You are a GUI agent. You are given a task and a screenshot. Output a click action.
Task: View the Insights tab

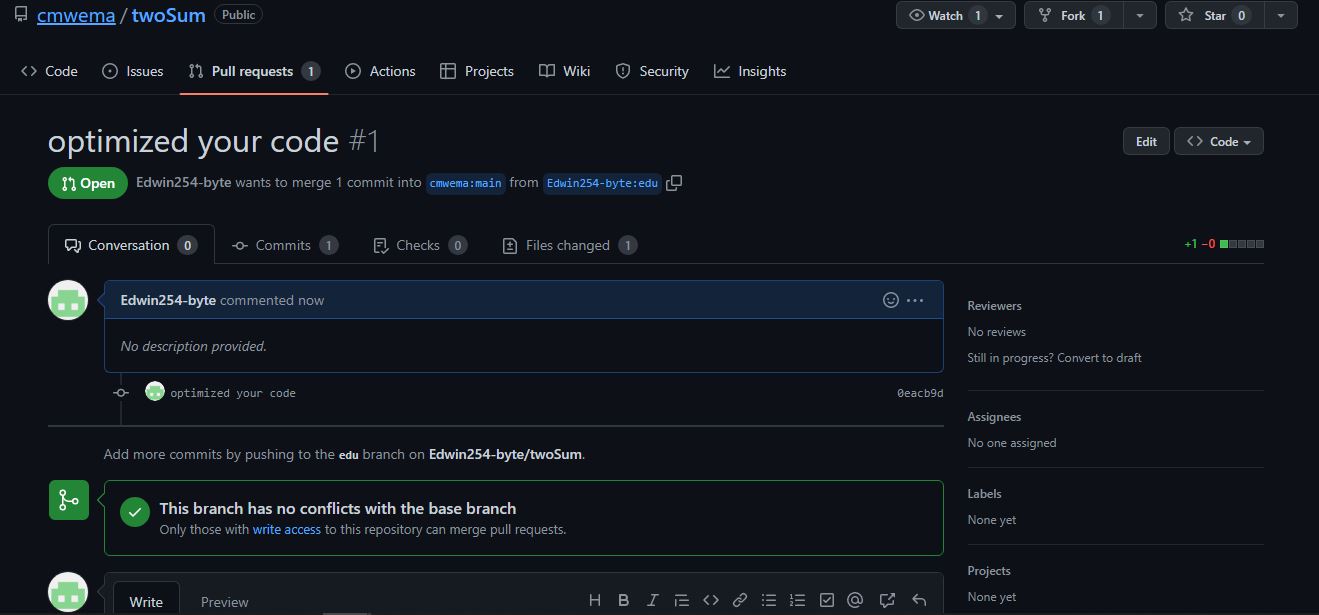(750, 71)
